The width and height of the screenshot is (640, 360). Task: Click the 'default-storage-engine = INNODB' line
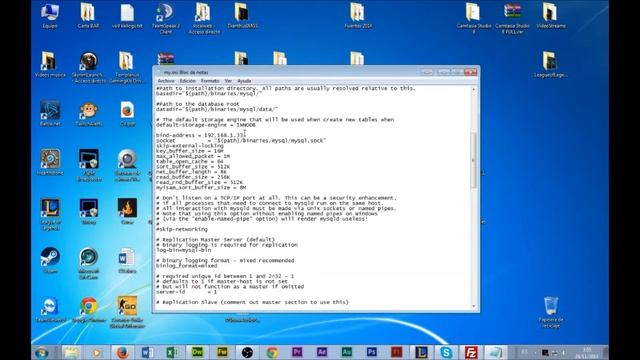pos(206,124)
